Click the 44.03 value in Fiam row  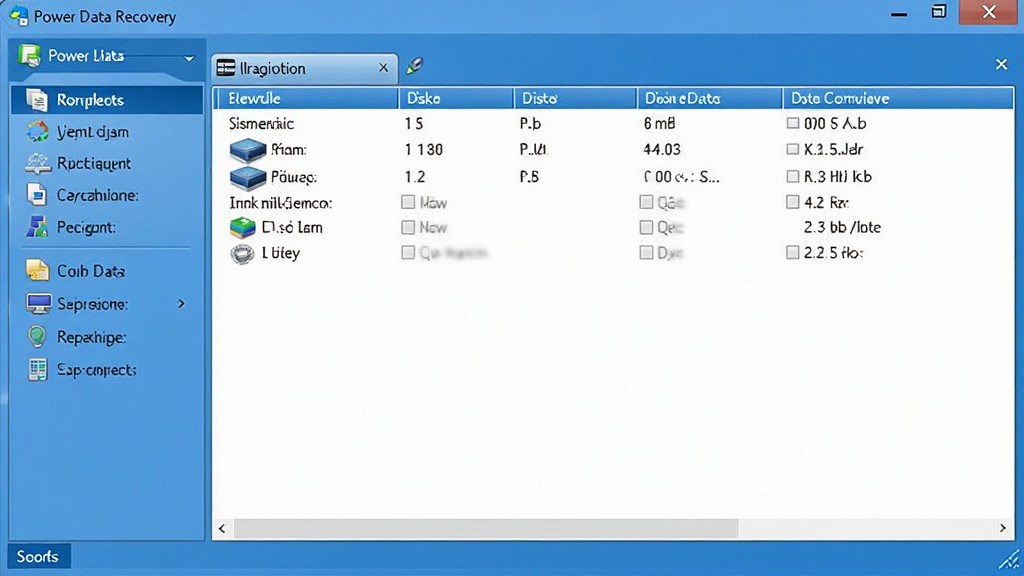pyautogui.click(x=662, y=150)
